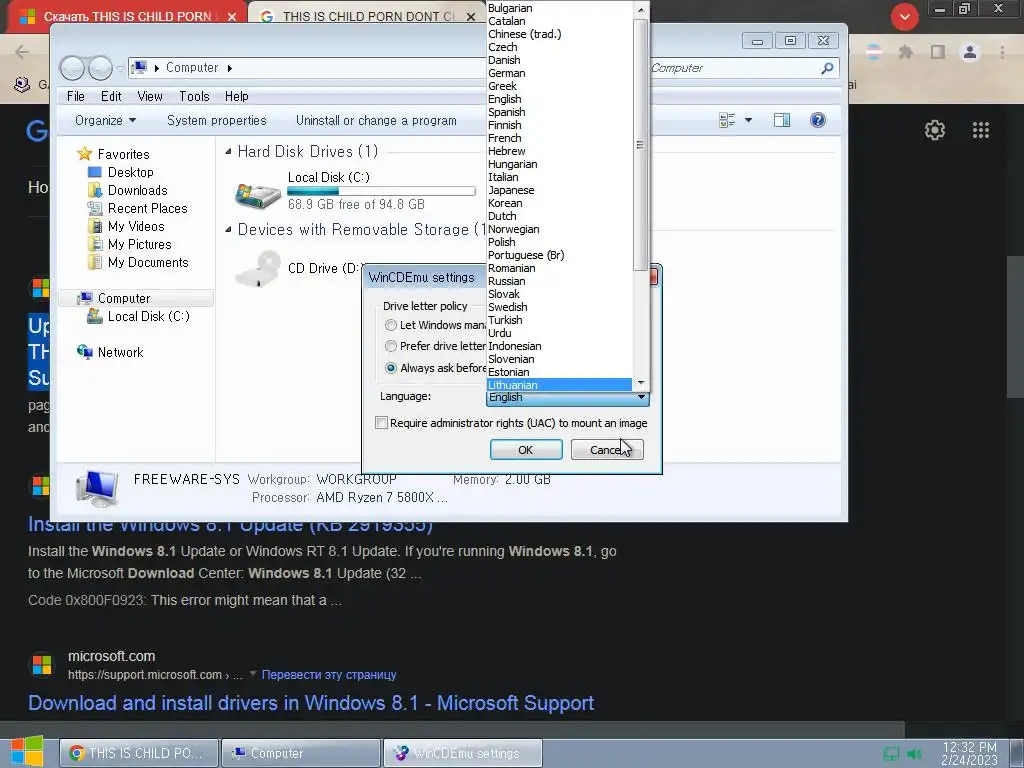Click the Explorer back navigation button
The image size is (1024, 768).
tap(72, 68)
